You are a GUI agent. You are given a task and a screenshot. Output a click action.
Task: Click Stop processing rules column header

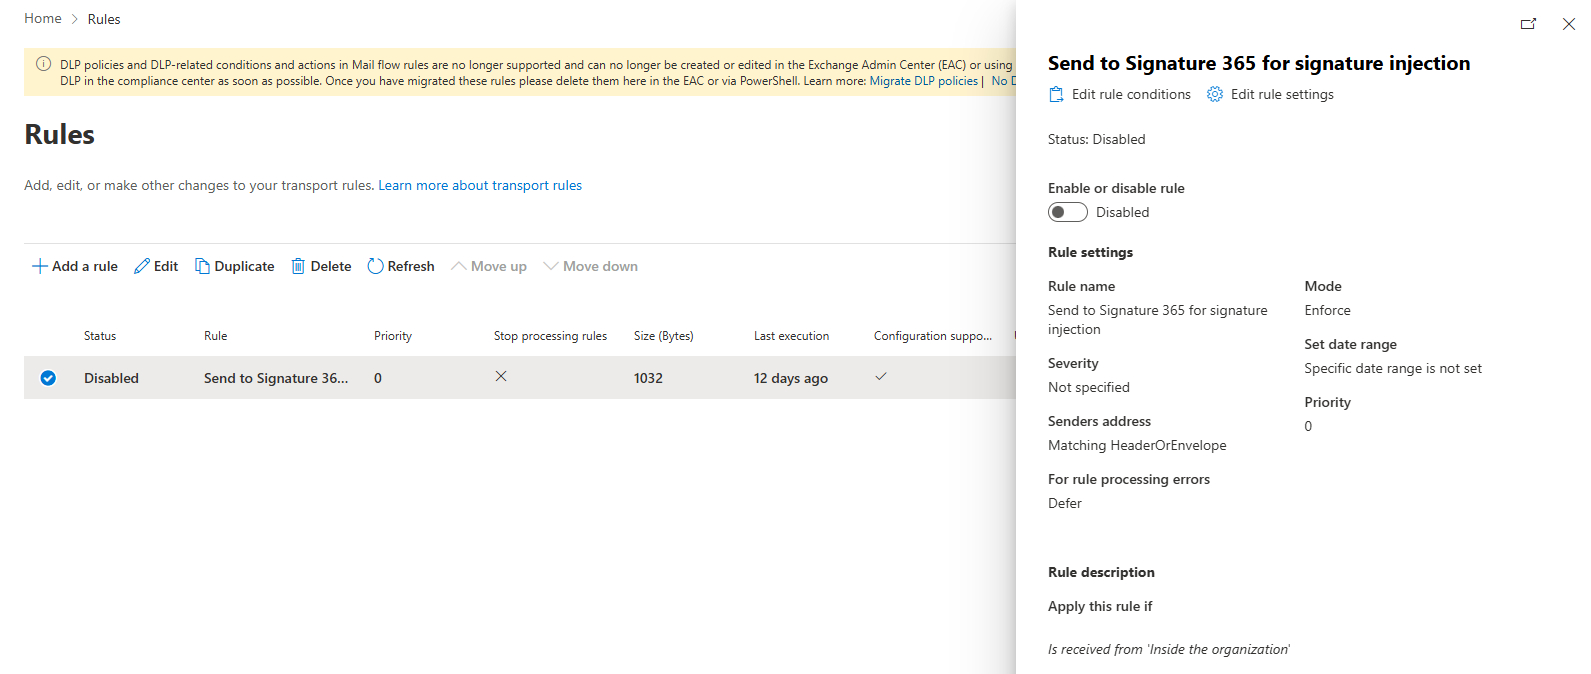tap(550, 336)
